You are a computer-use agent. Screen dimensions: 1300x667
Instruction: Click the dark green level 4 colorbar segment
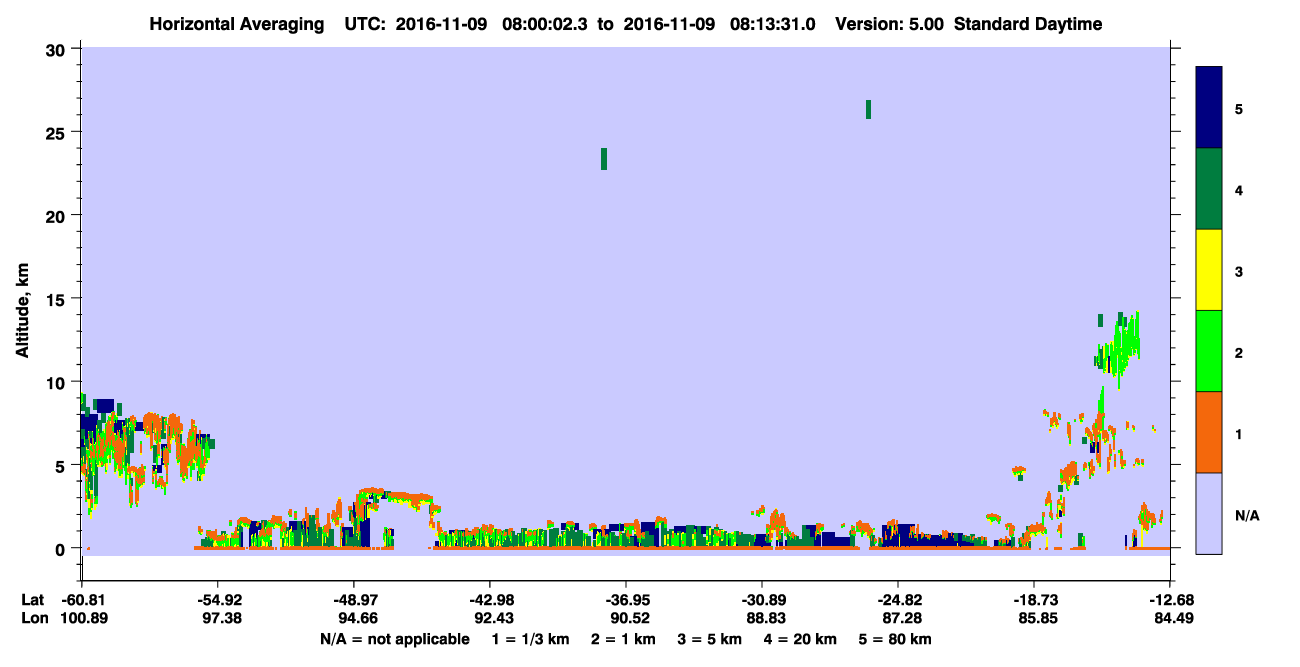tap(1209, 189)
